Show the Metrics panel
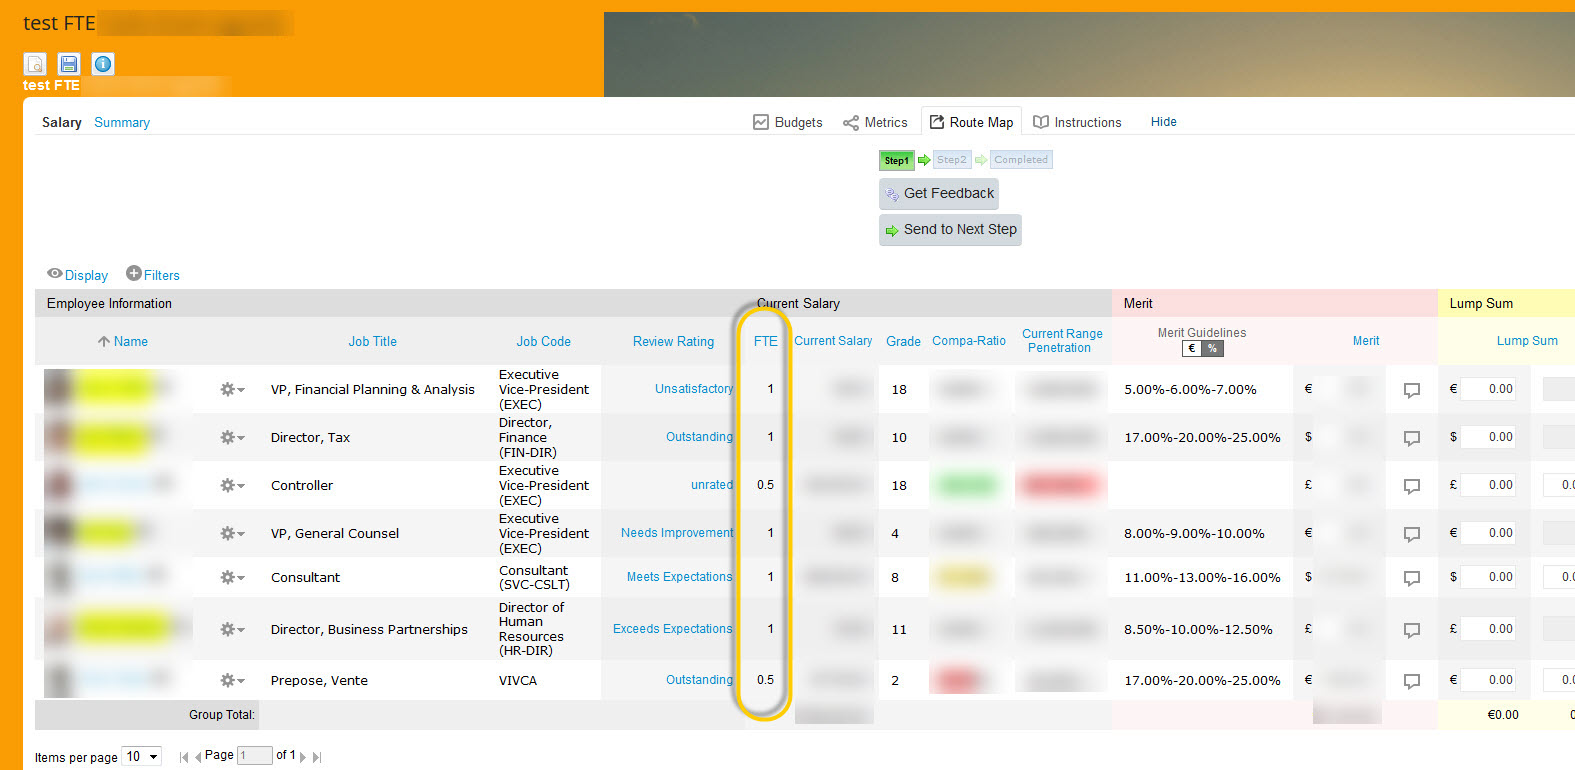The image size is (1575, 770). point(875,122)
